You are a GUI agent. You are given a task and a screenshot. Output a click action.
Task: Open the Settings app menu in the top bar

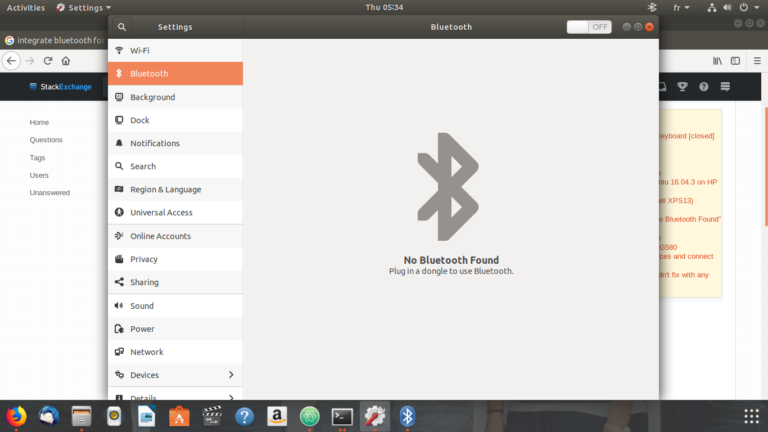pyautogui.click(x=83, y=7)
